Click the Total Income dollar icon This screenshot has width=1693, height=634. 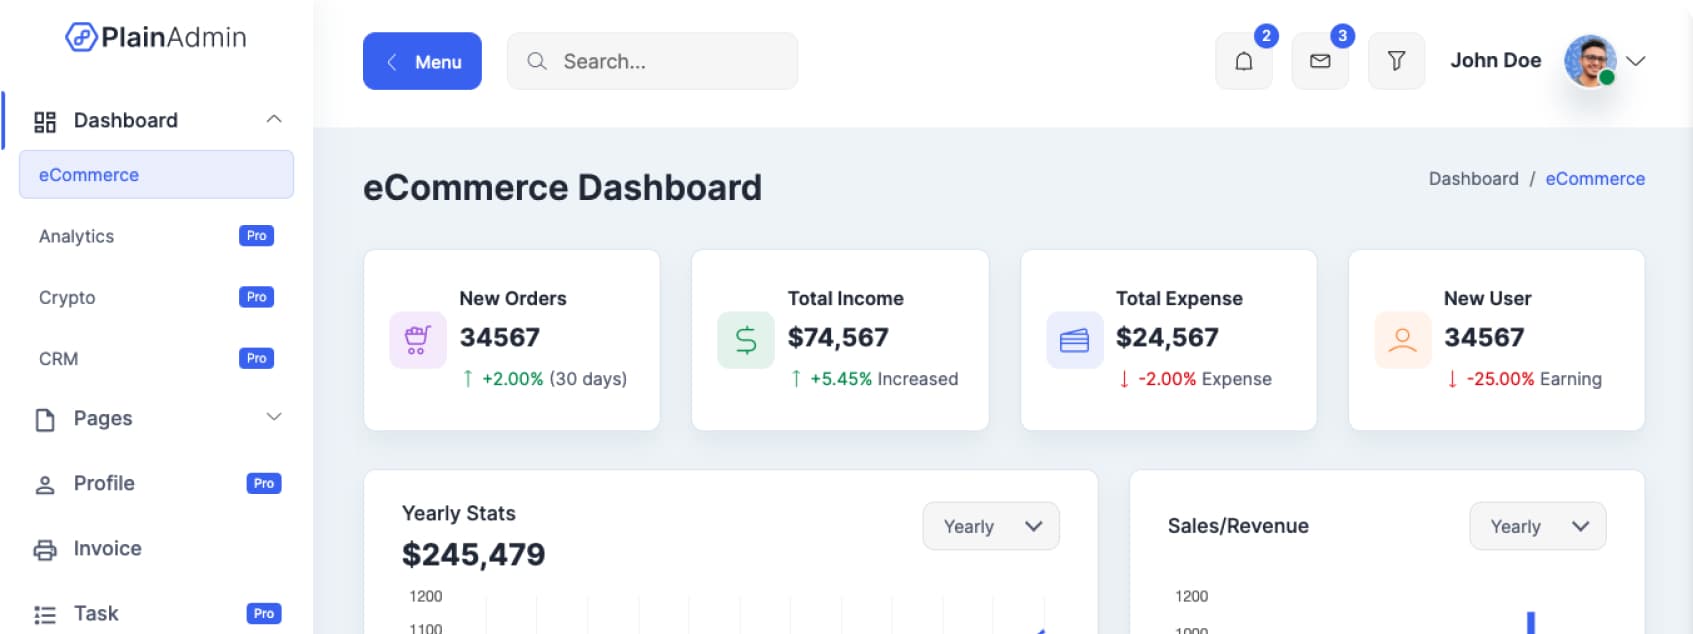pos(746,340)
